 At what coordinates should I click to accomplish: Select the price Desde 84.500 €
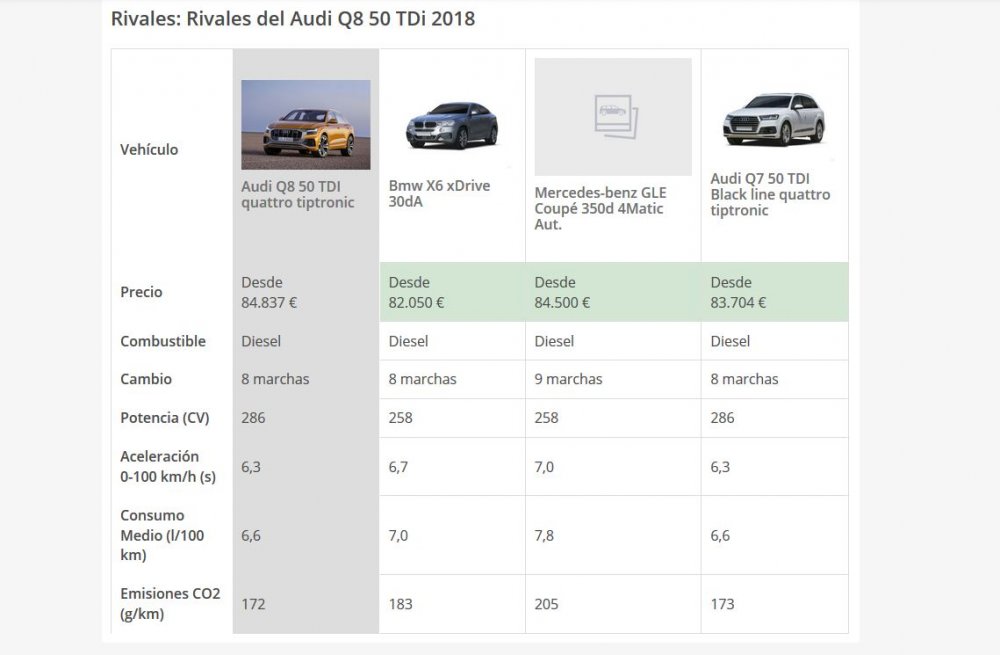(x=562, y=292)
